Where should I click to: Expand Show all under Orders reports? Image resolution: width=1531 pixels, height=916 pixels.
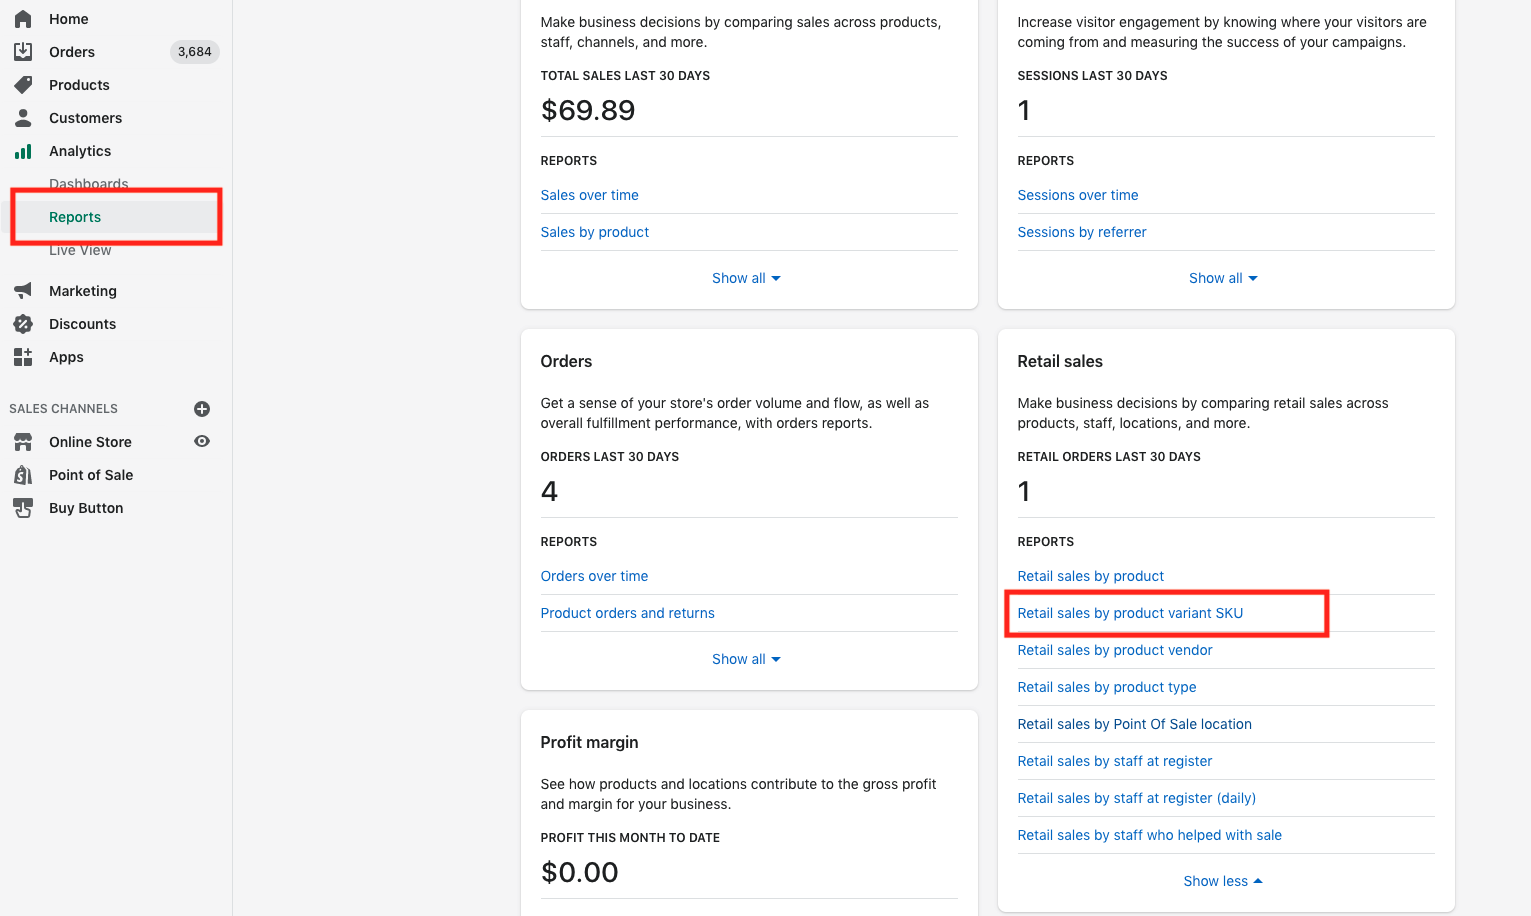tap(746, 659)
